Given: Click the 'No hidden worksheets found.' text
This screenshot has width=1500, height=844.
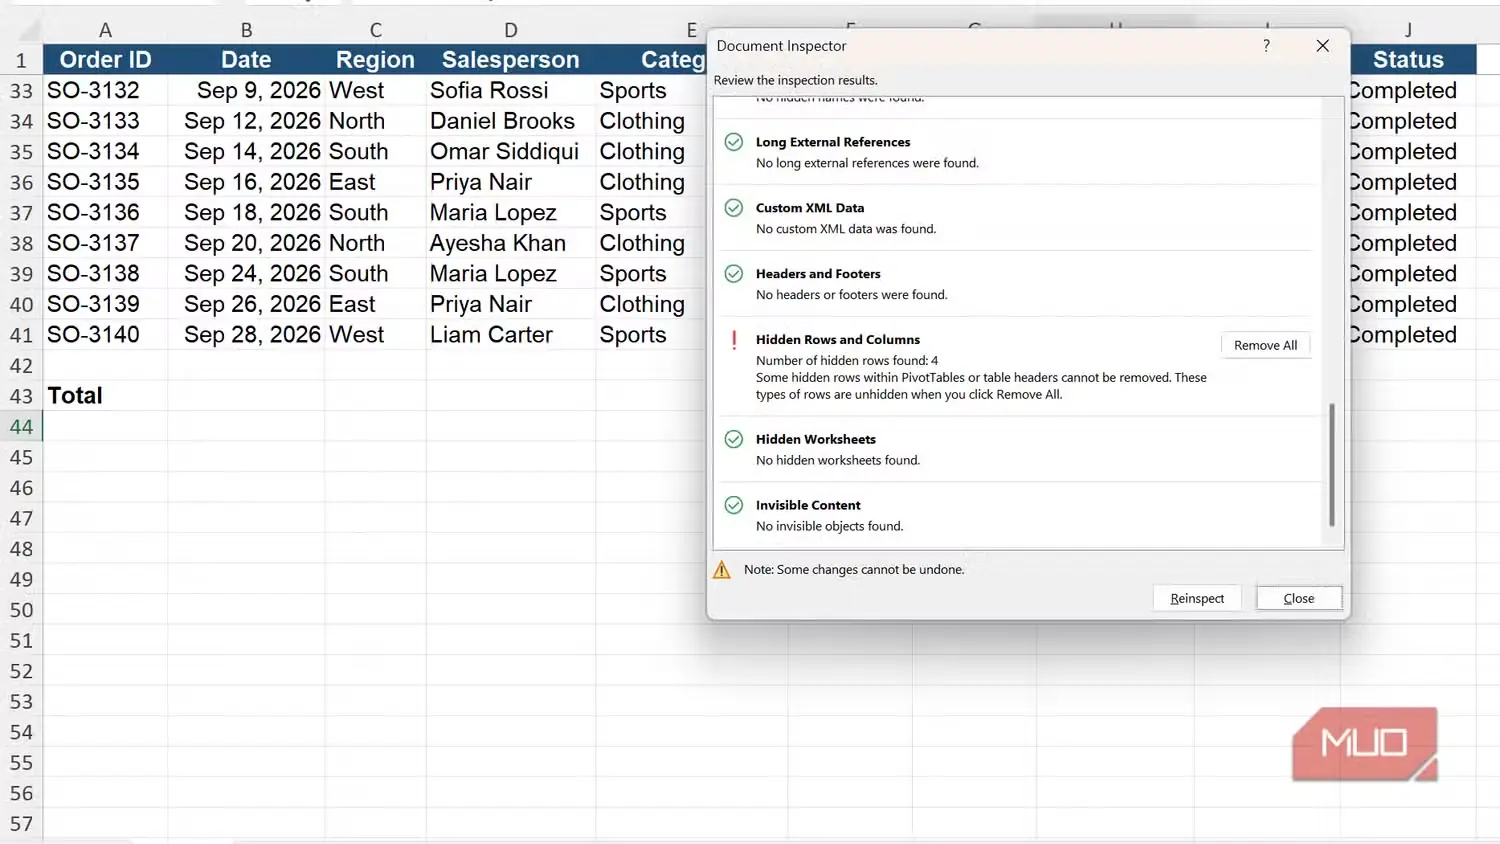Looking at the screenshot, I should click(x=838, y=461).
